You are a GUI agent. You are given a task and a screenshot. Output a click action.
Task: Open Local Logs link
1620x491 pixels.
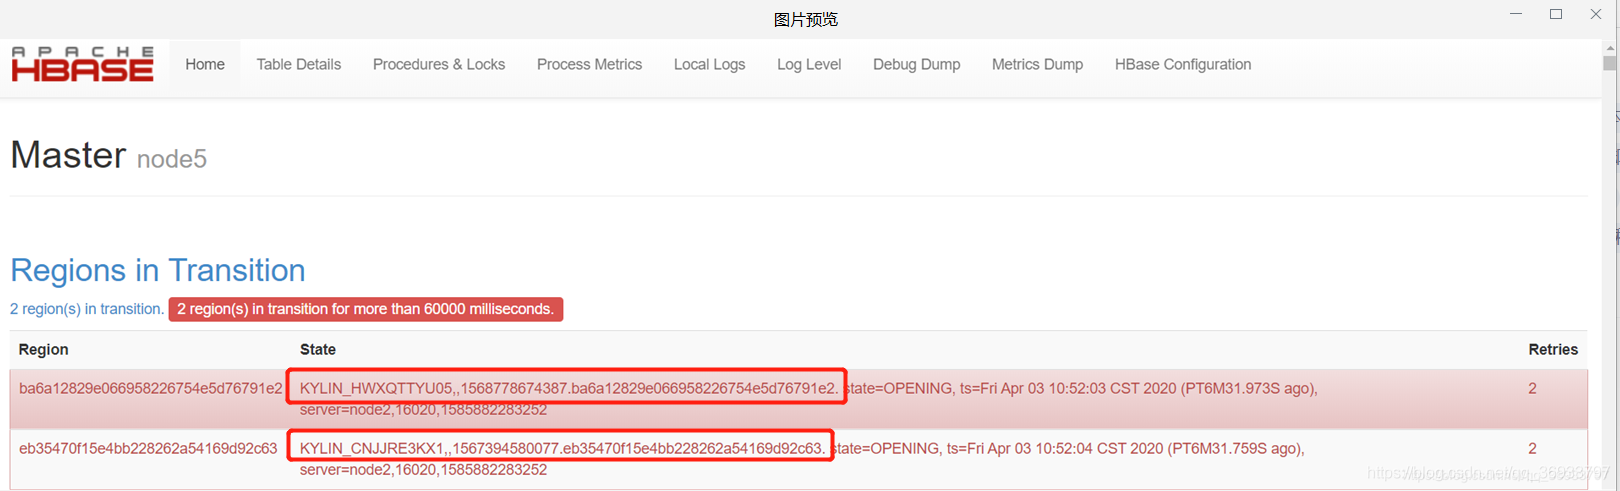pyautogui.click(x=709, y=65)
